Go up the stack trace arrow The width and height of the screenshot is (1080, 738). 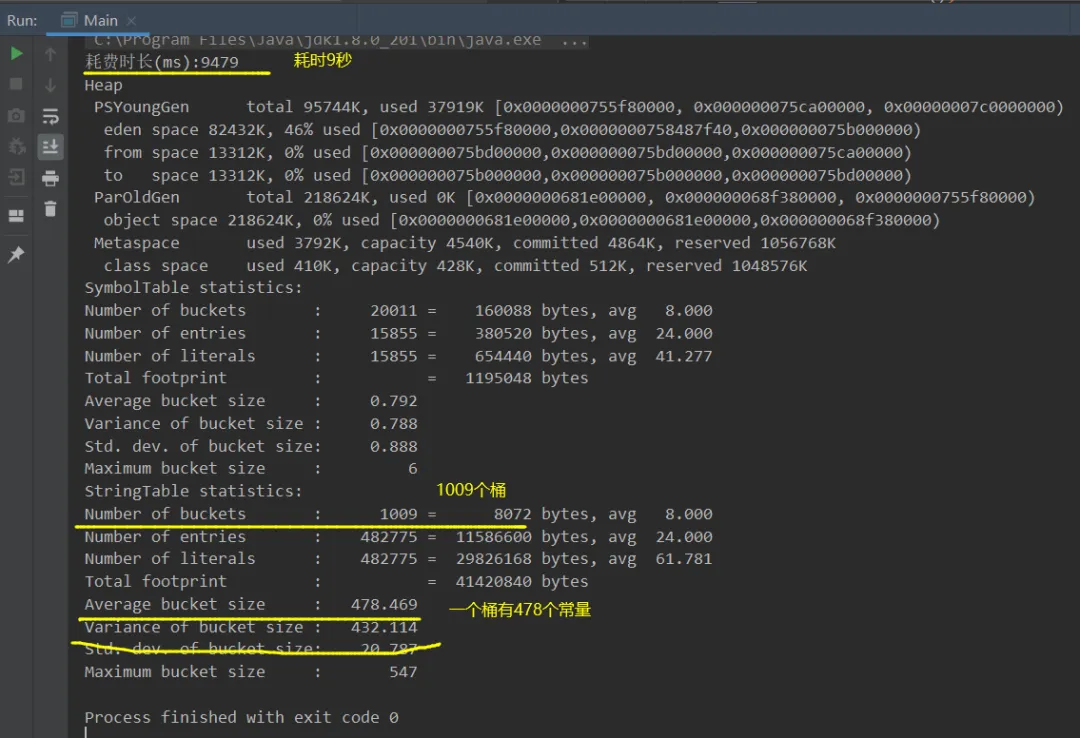click(x=50, y=54)
